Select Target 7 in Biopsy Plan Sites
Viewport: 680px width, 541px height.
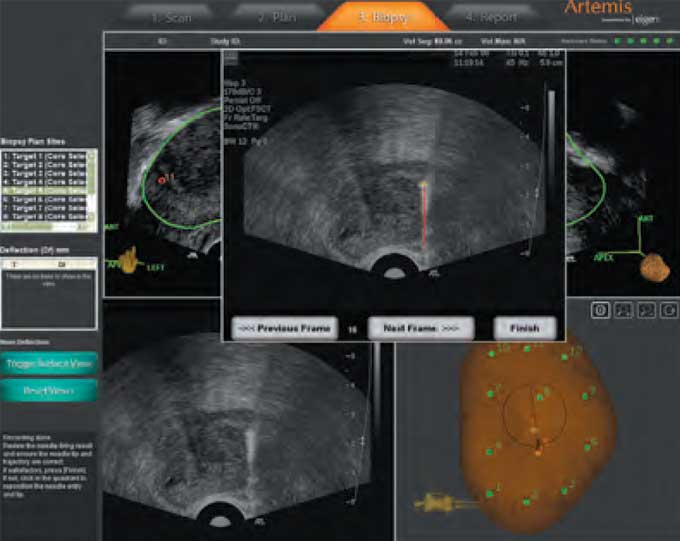(x=45, y=208)
